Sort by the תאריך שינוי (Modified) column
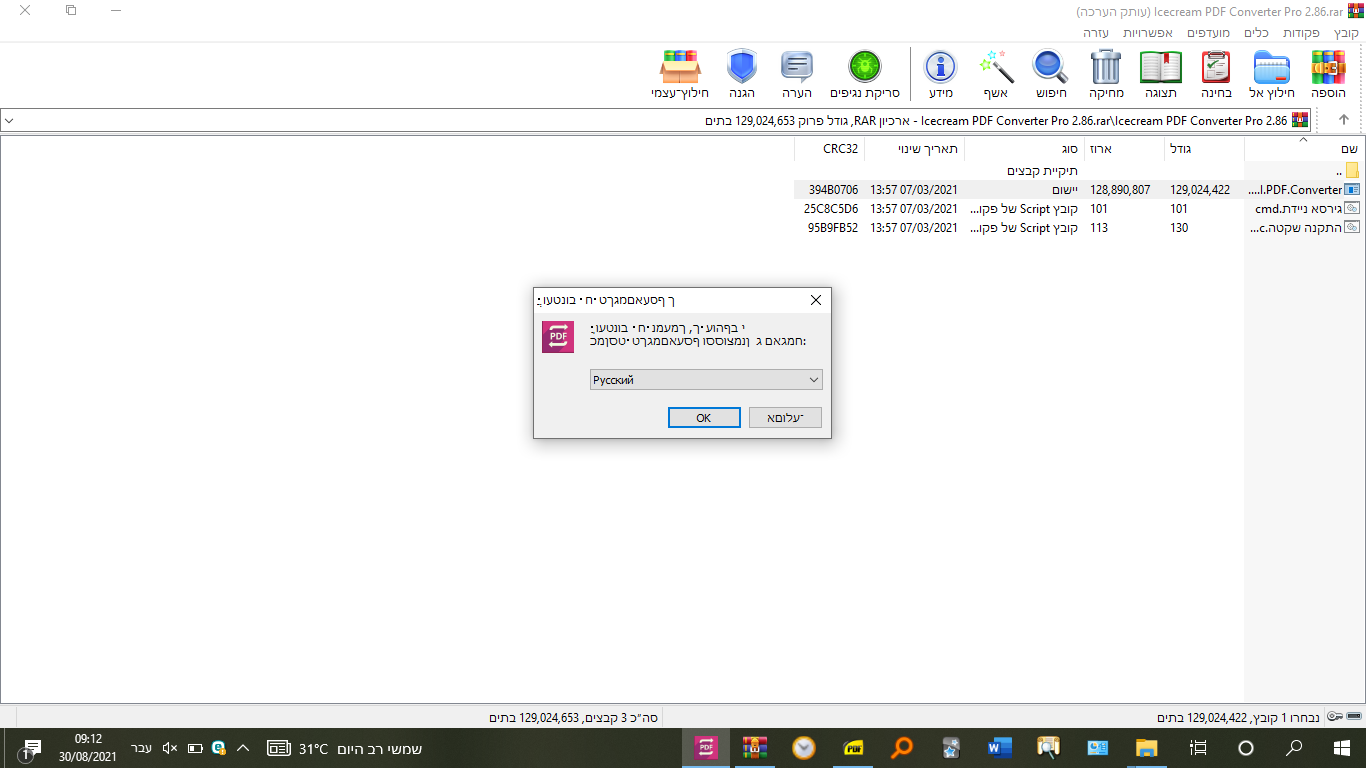Image resolution: width=1366 pixels, height=768 pixels. click(914, 149)
